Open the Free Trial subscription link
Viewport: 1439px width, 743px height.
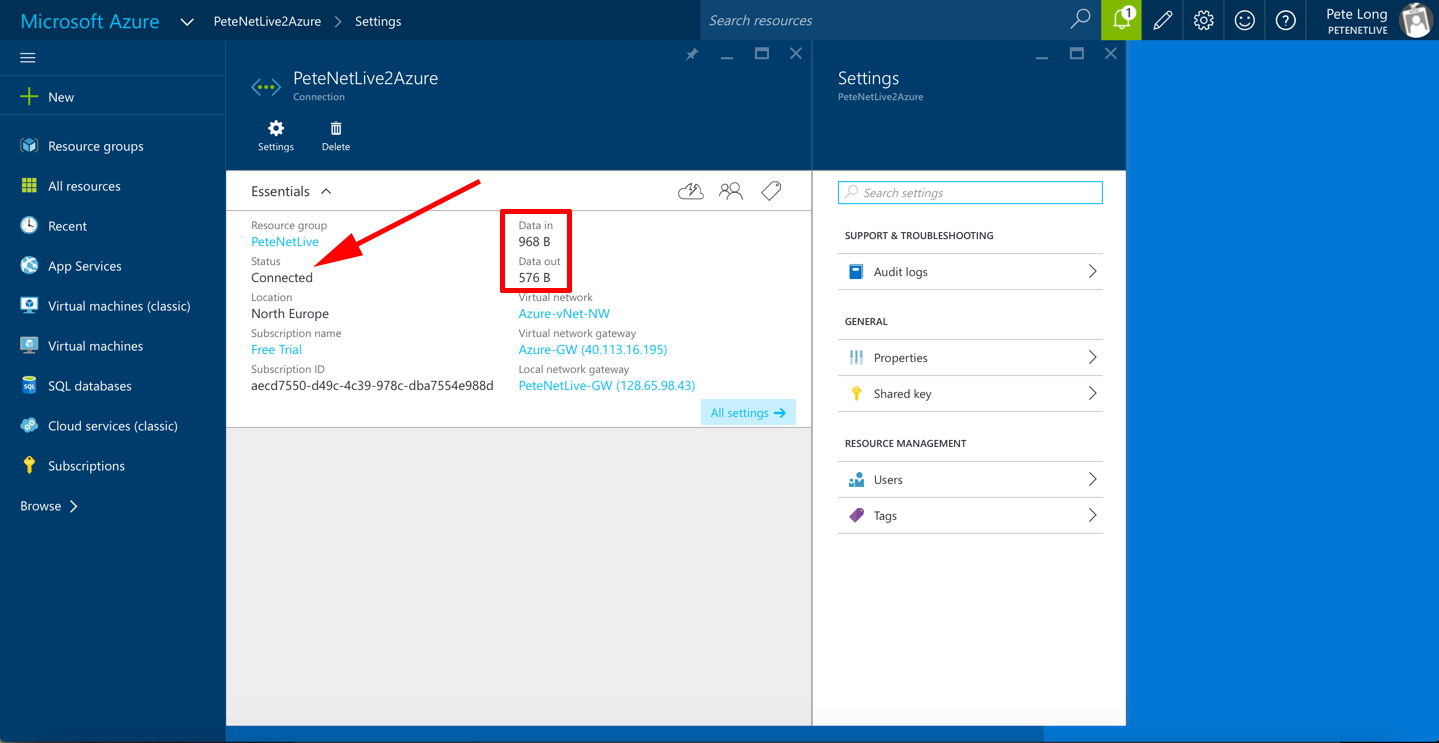point(276,350)
